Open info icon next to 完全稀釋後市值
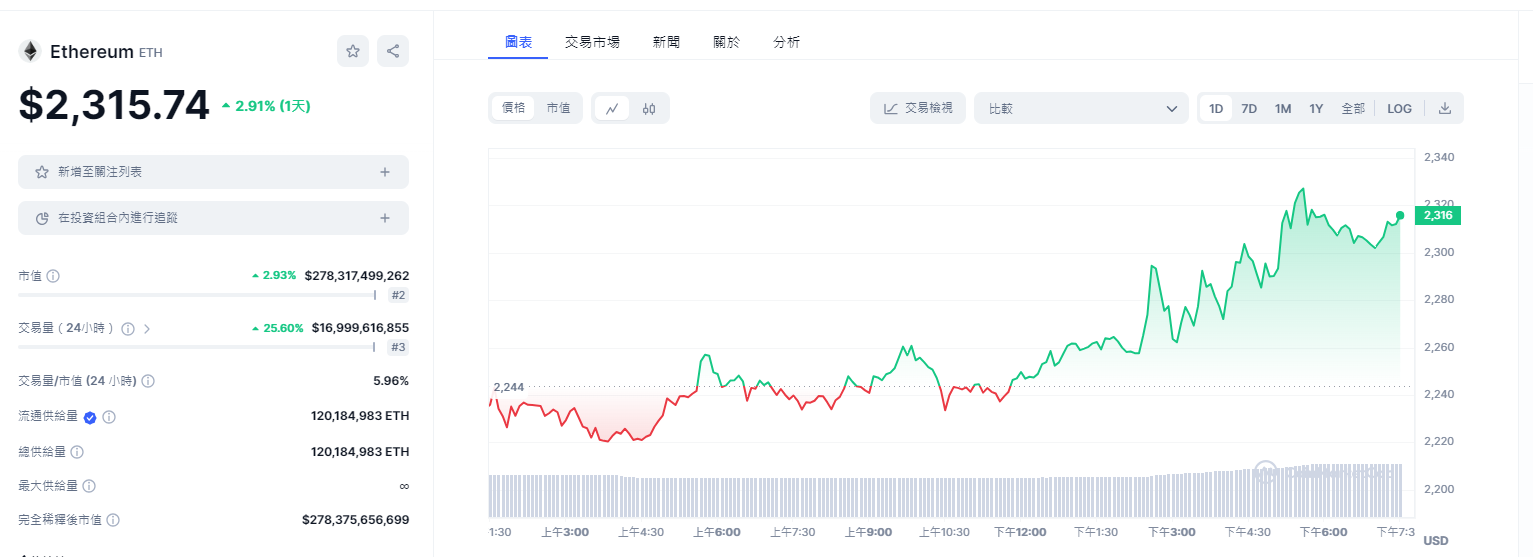1533x557 pixels. (x=113, y=520)
